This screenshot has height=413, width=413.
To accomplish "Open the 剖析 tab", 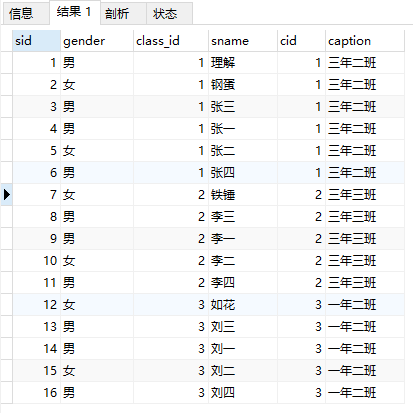I will click(123, 13).
